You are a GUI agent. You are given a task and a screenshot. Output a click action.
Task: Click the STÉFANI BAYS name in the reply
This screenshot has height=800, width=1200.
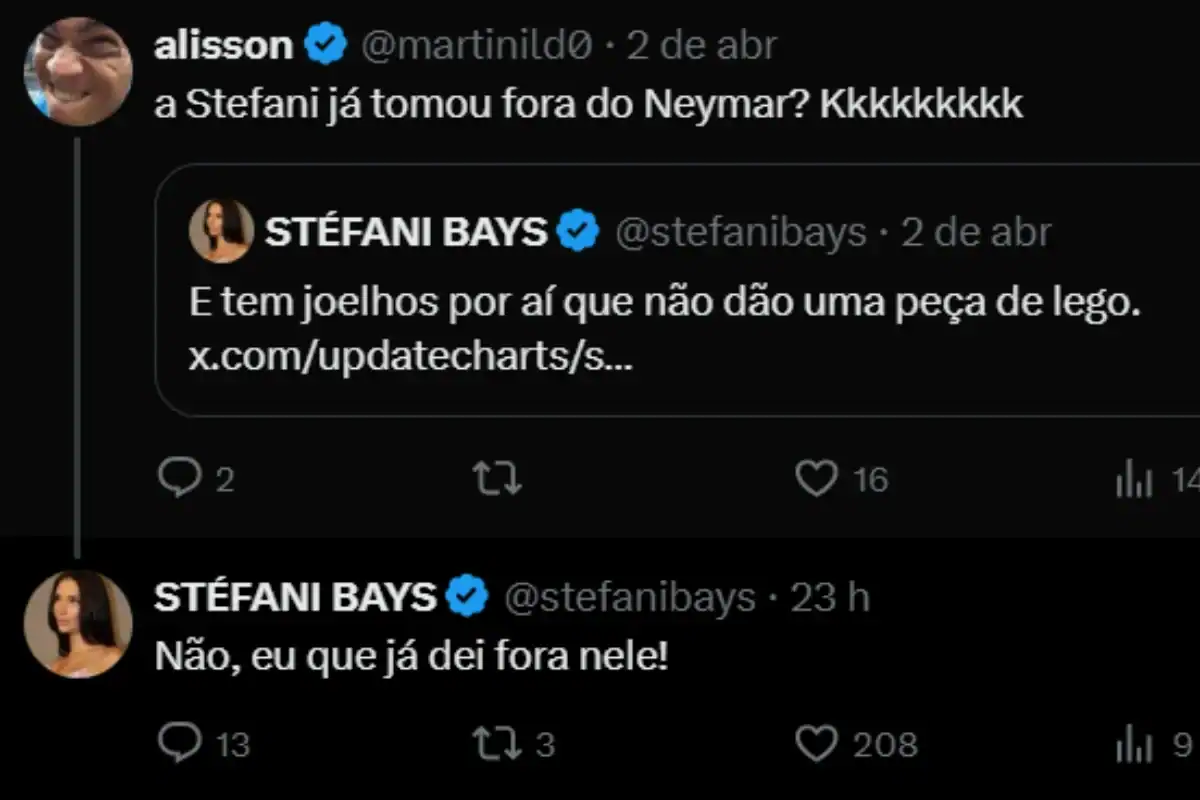[x=296, y=597]
